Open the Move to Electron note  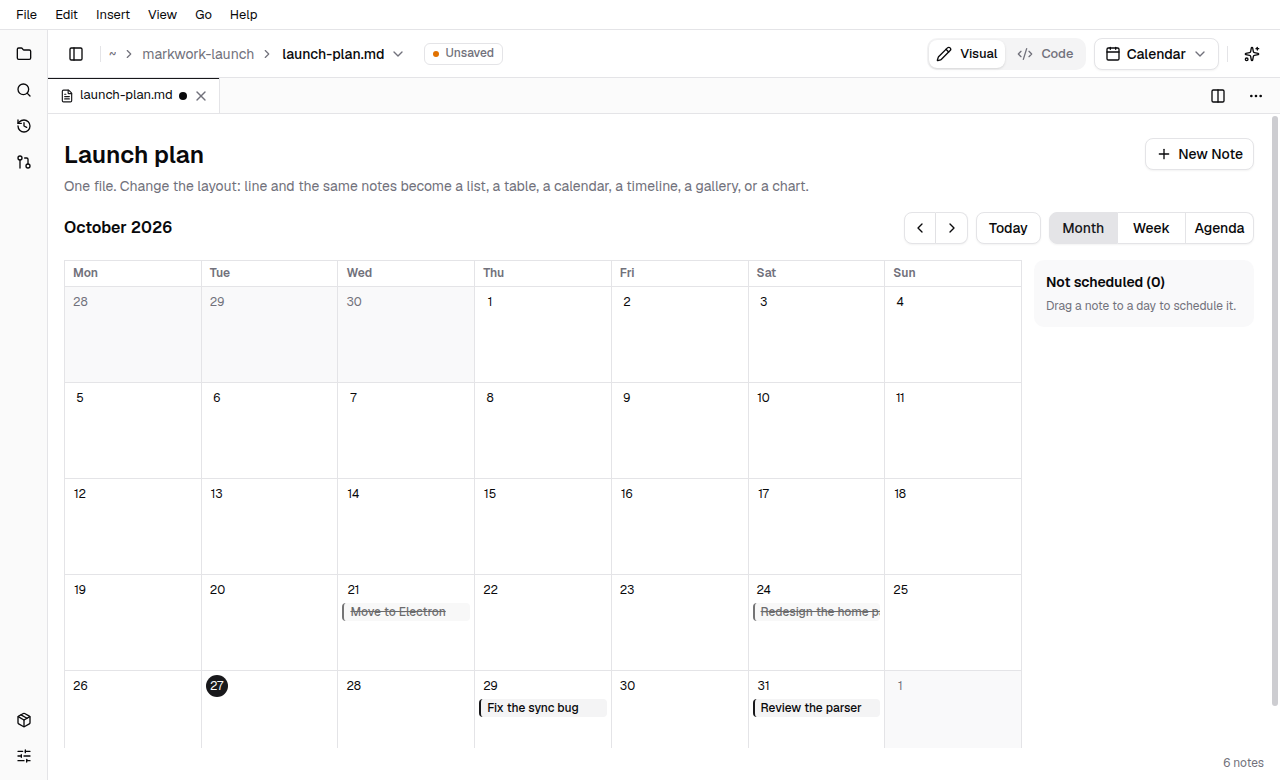point(406,612)
